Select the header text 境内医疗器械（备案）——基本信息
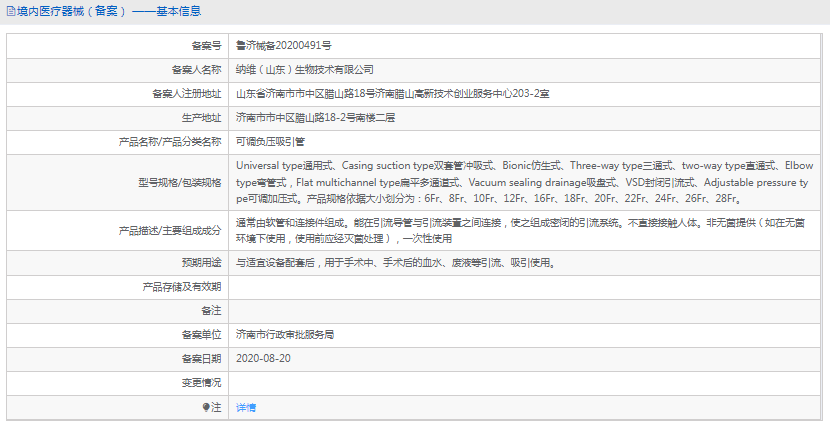 pyautogui.click(x=109, y=11)
